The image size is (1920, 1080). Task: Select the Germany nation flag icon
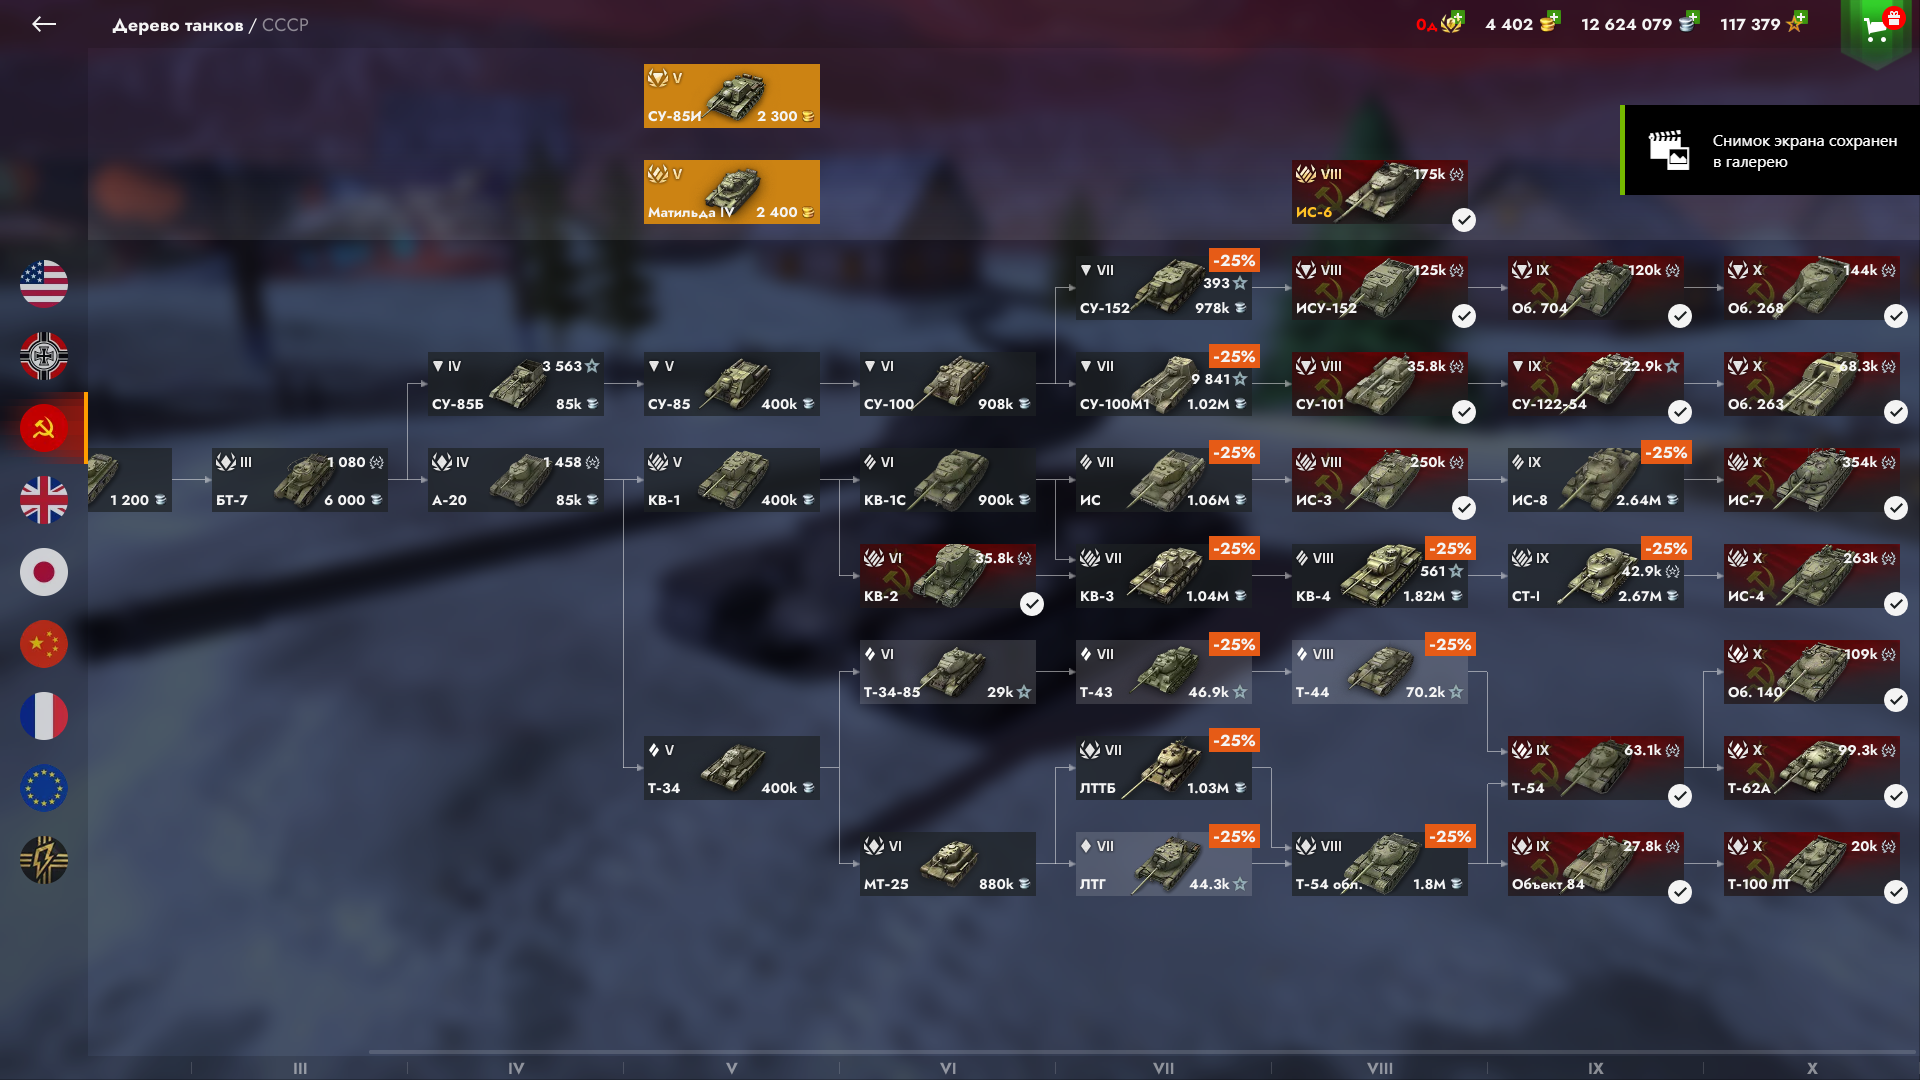44,356
